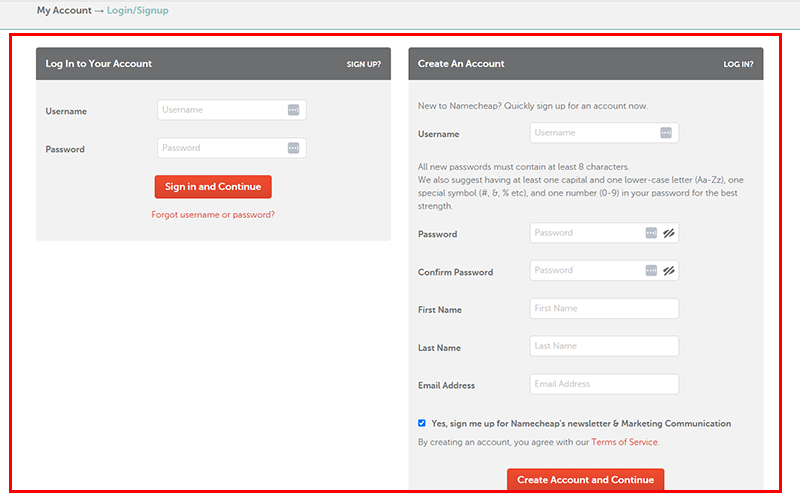Click the 'Email Address' label
The width and height of the screenshot is (800, 494).
coord(446,386)
